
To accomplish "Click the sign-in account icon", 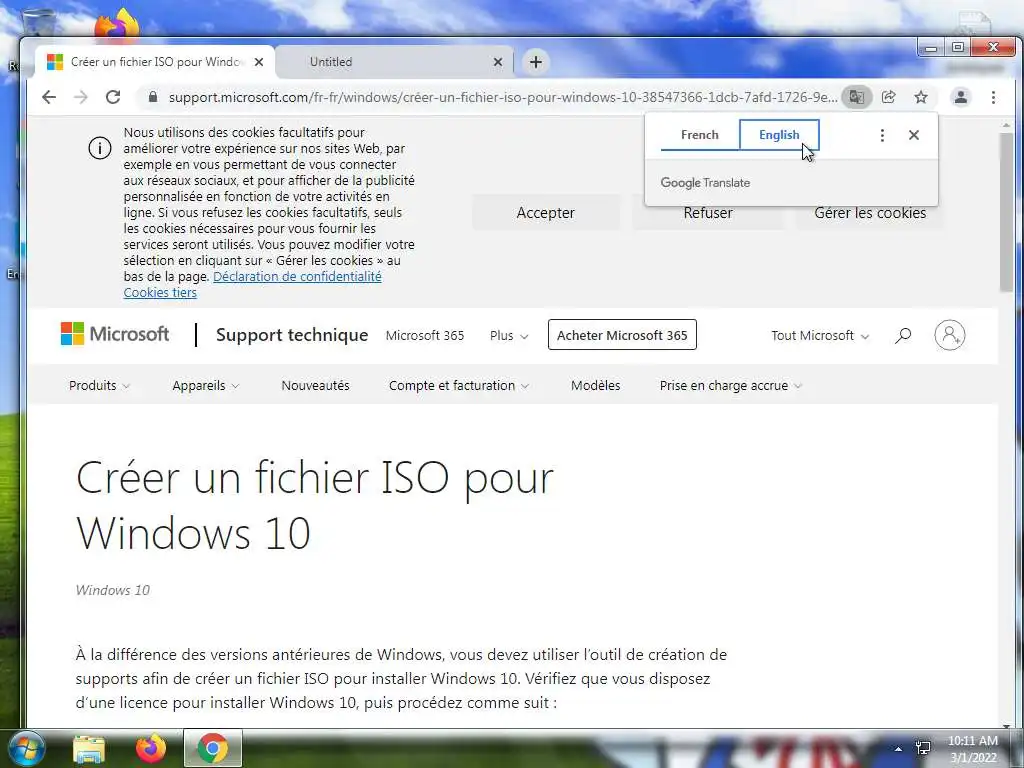I will [x=950, y=336].
